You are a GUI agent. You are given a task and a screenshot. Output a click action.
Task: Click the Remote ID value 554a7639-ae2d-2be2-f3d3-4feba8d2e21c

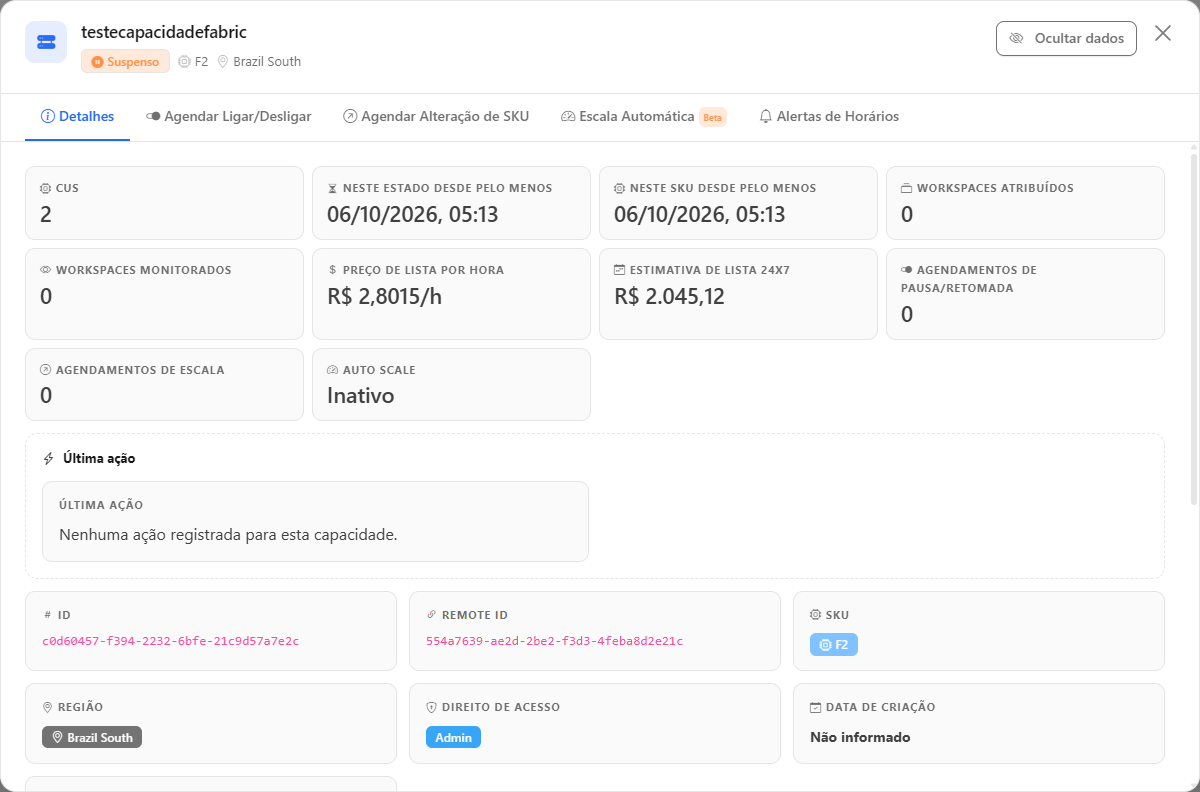tap(554, 641)
